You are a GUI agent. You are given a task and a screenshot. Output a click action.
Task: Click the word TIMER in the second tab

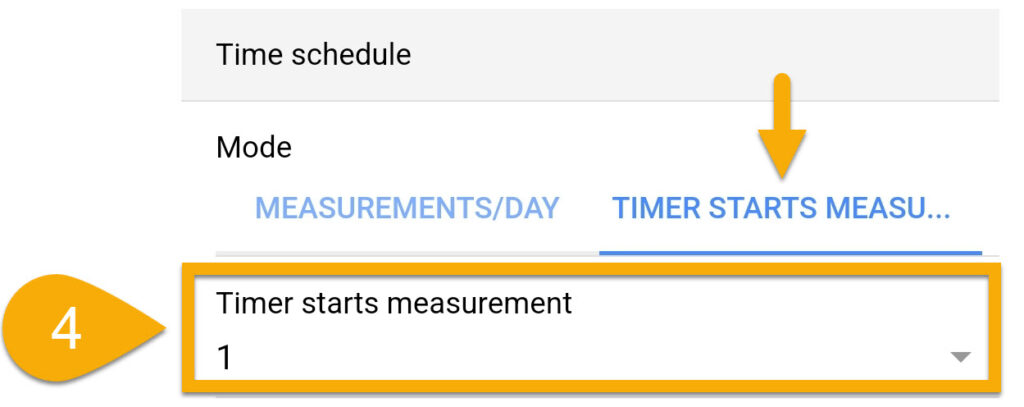click(x=656, y=208)
